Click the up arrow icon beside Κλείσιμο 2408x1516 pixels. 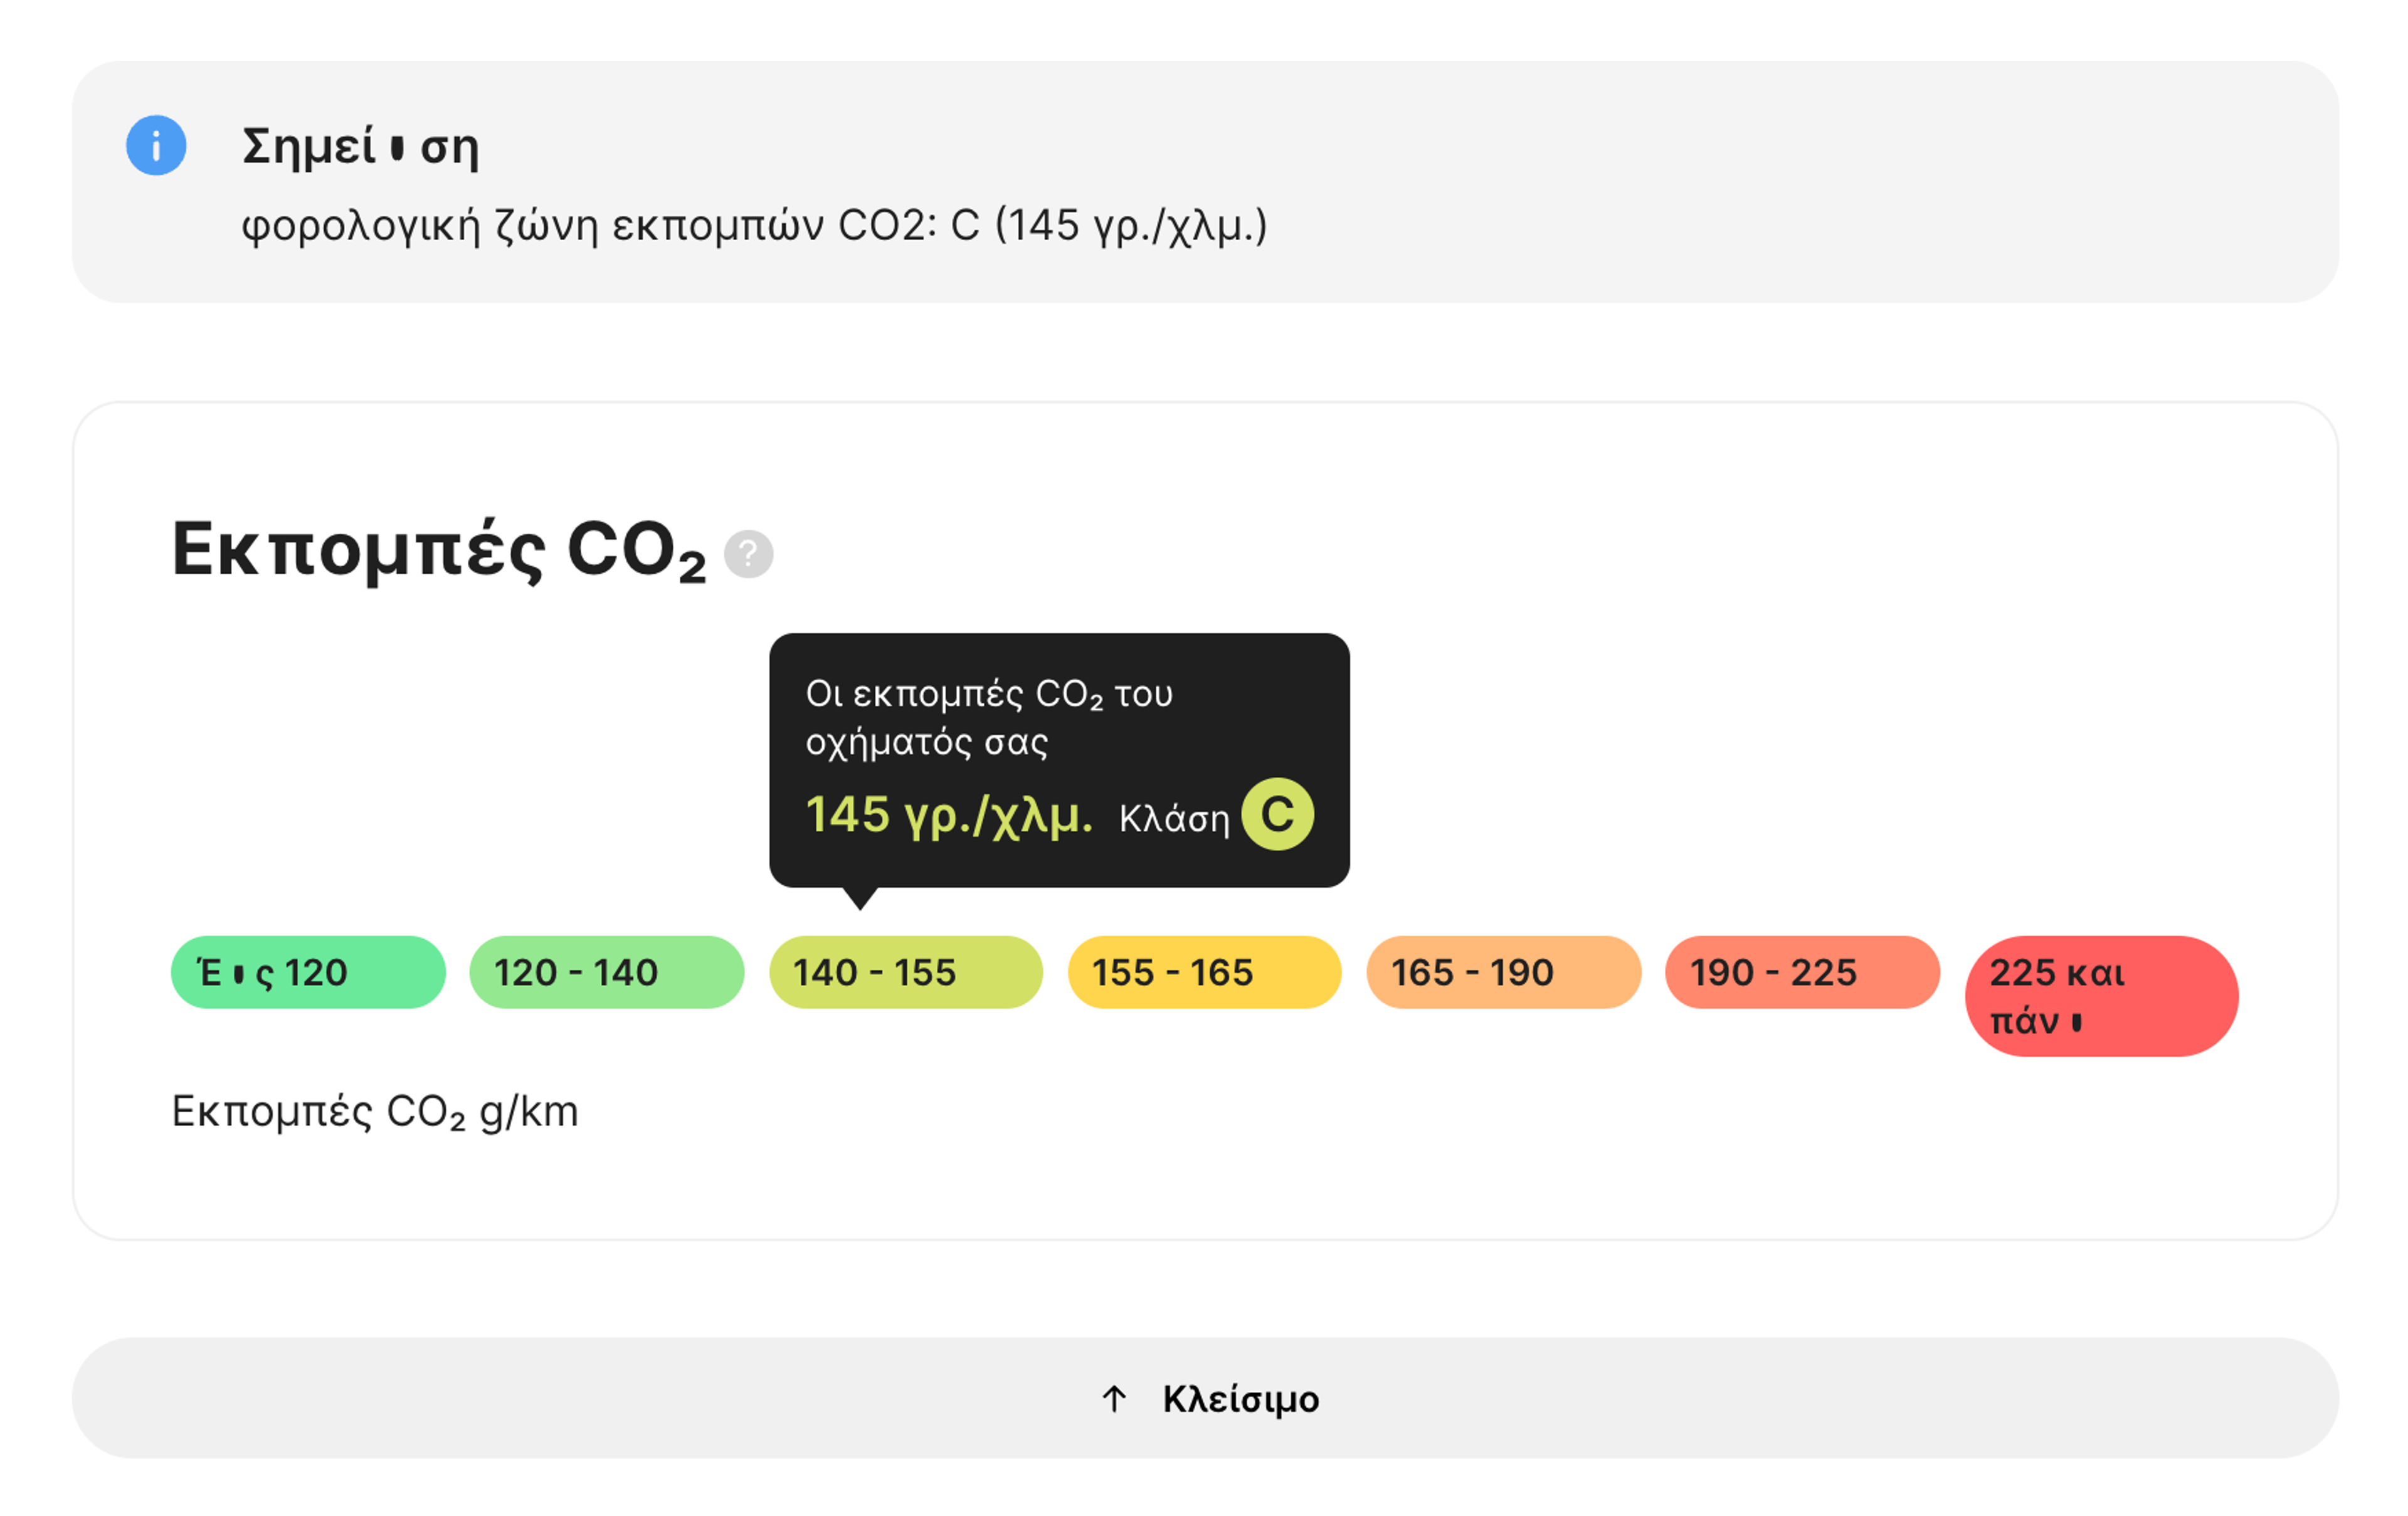[1114, 1398]
